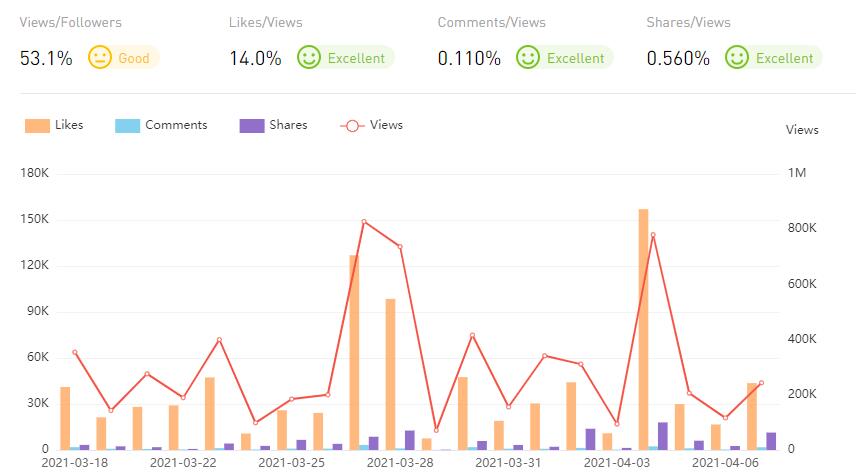859x476 pixels.
Task: Click the orange Likes legend swatch
Action: pos(38,126)
